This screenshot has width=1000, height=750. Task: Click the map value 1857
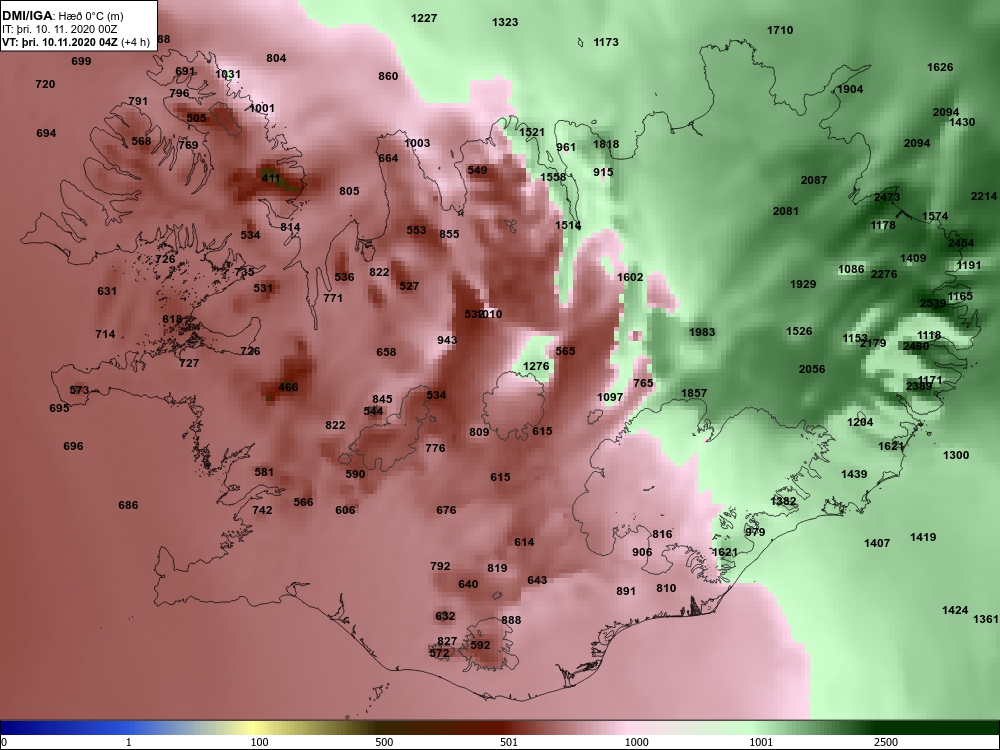[x=694, y=393]
